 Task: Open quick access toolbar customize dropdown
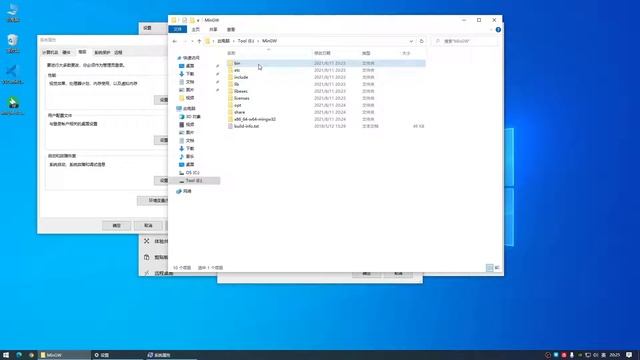pyautogui.click(x=198, y=20)
